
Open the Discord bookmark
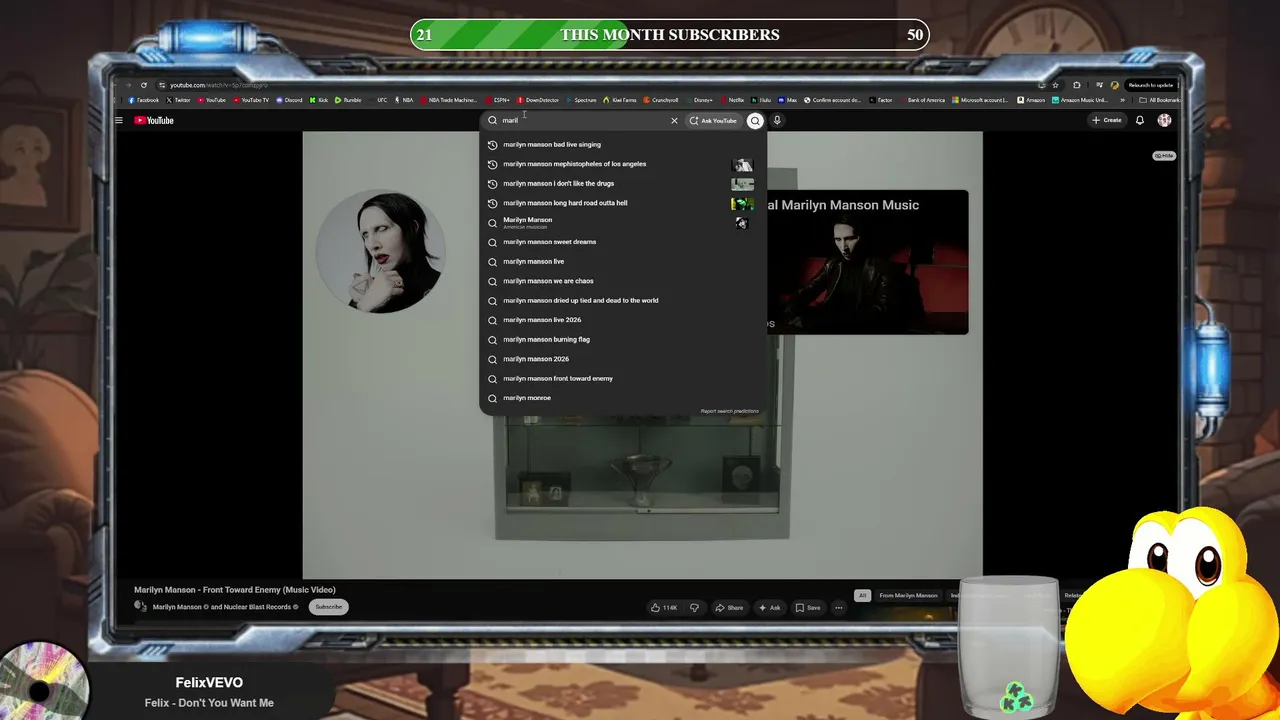pyautogui.click(x=289, y=100)
